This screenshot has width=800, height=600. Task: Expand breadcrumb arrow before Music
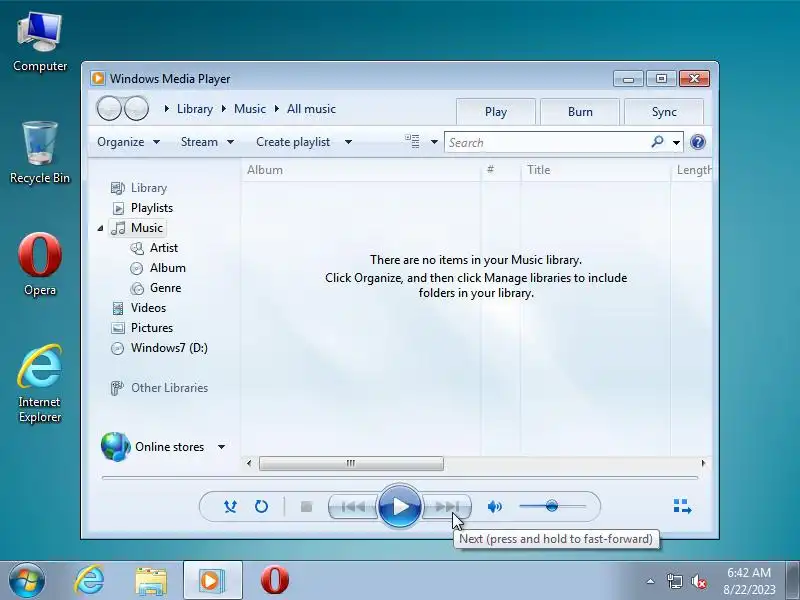click(x=224, y=109)
